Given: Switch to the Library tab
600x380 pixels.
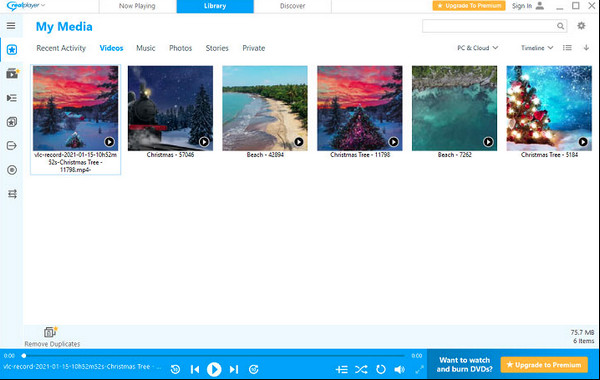Looking at the screenshot, I should 215,6.
